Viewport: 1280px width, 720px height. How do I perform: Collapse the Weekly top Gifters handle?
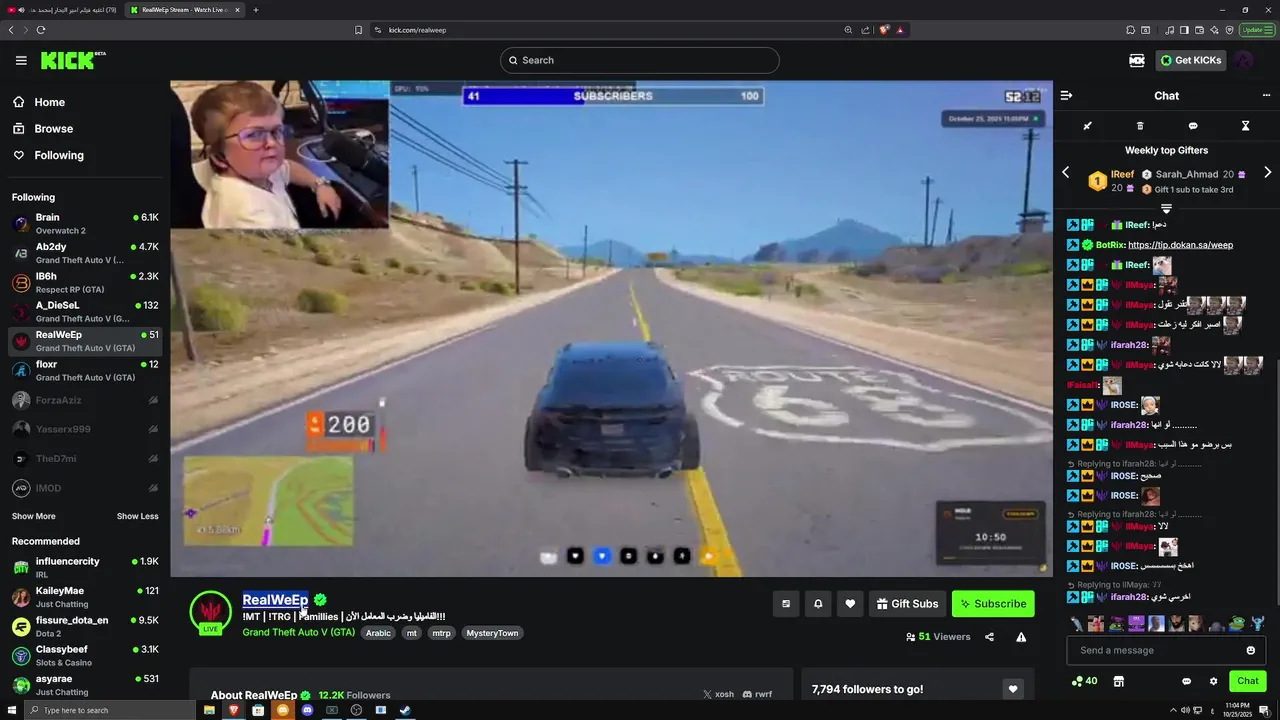(x=1166, y=208)
